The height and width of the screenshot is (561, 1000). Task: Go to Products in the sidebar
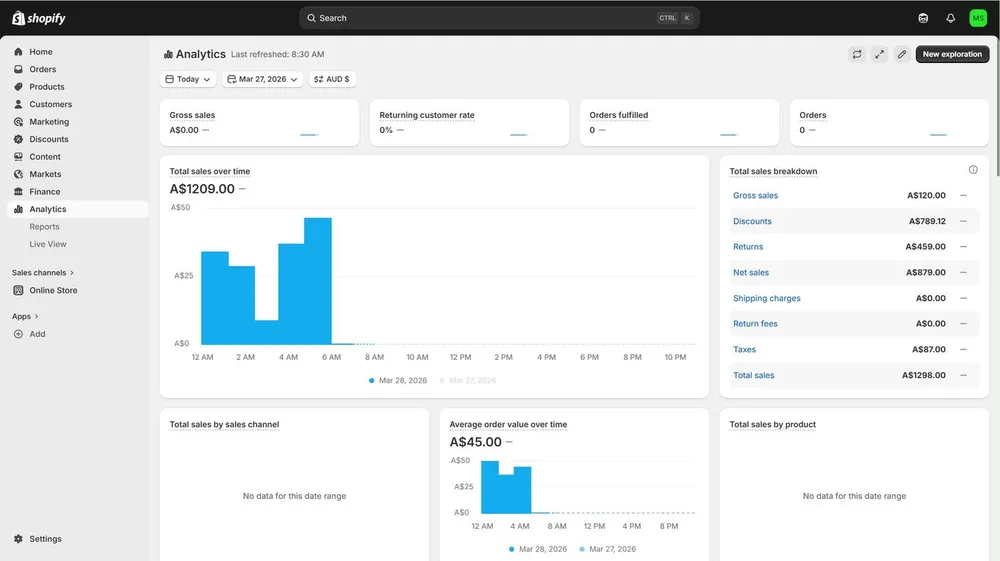pos(47,87)
